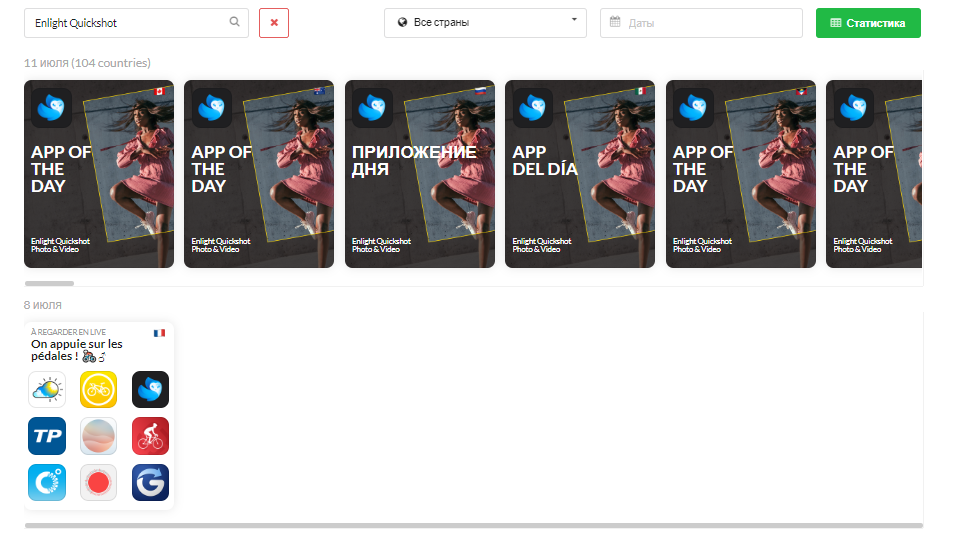Click the dropdown caret in country selector

click(x=574, y=20)
